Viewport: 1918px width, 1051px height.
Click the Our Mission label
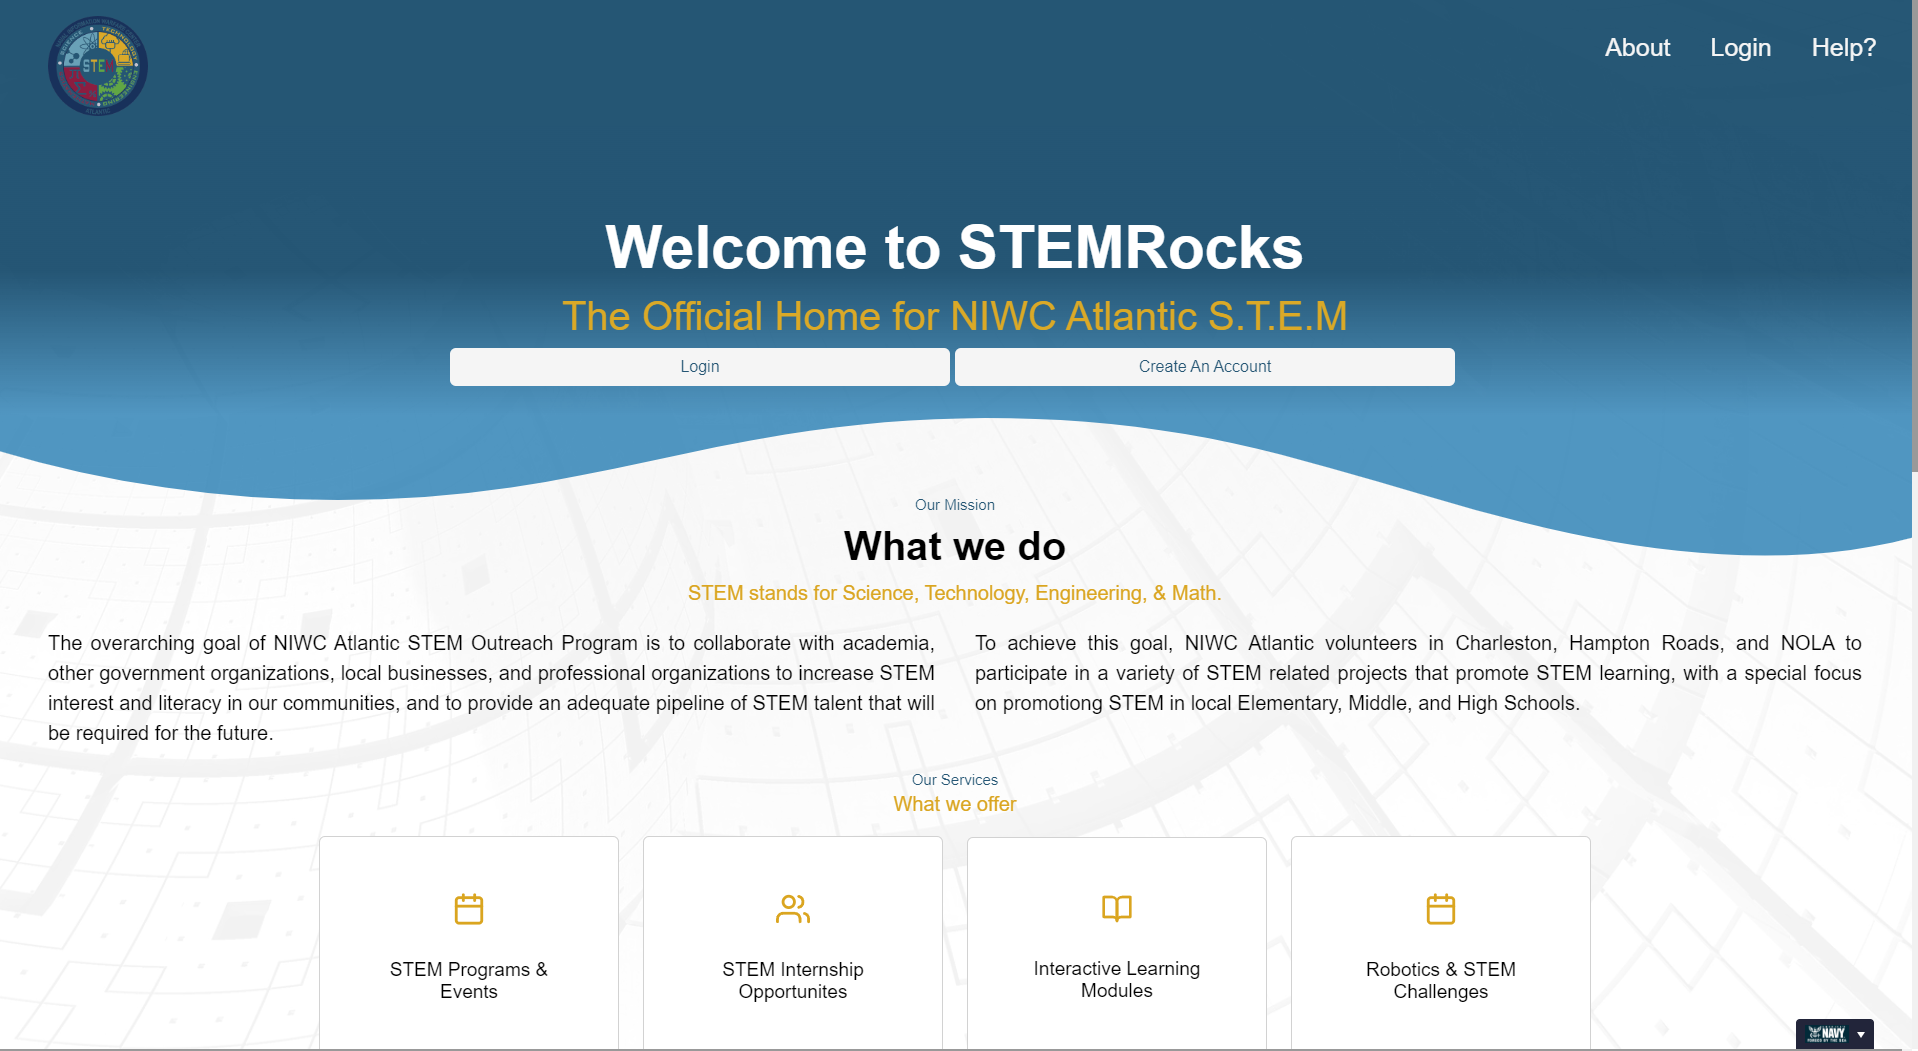pyautogui.click(x=955, y=505)
